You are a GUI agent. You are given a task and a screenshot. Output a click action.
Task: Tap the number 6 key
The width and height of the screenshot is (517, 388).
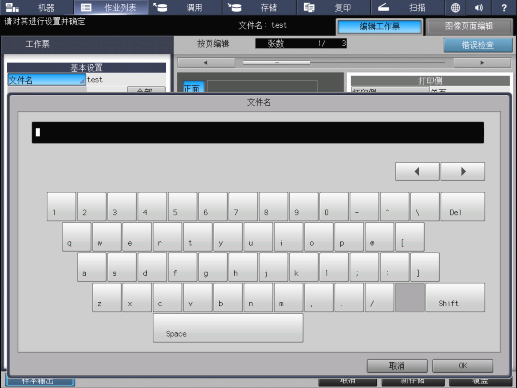[x=213, y=206]
